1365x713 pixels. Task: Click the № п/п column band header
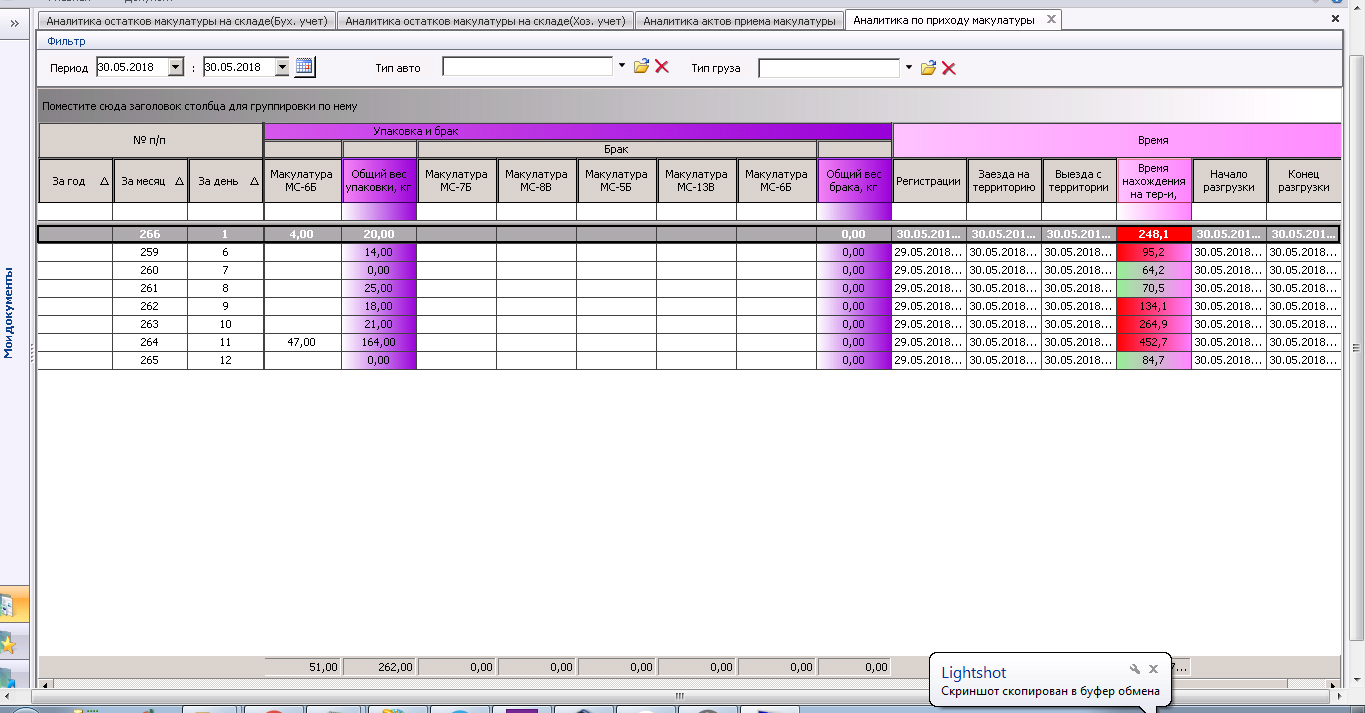tap(151, 141)
